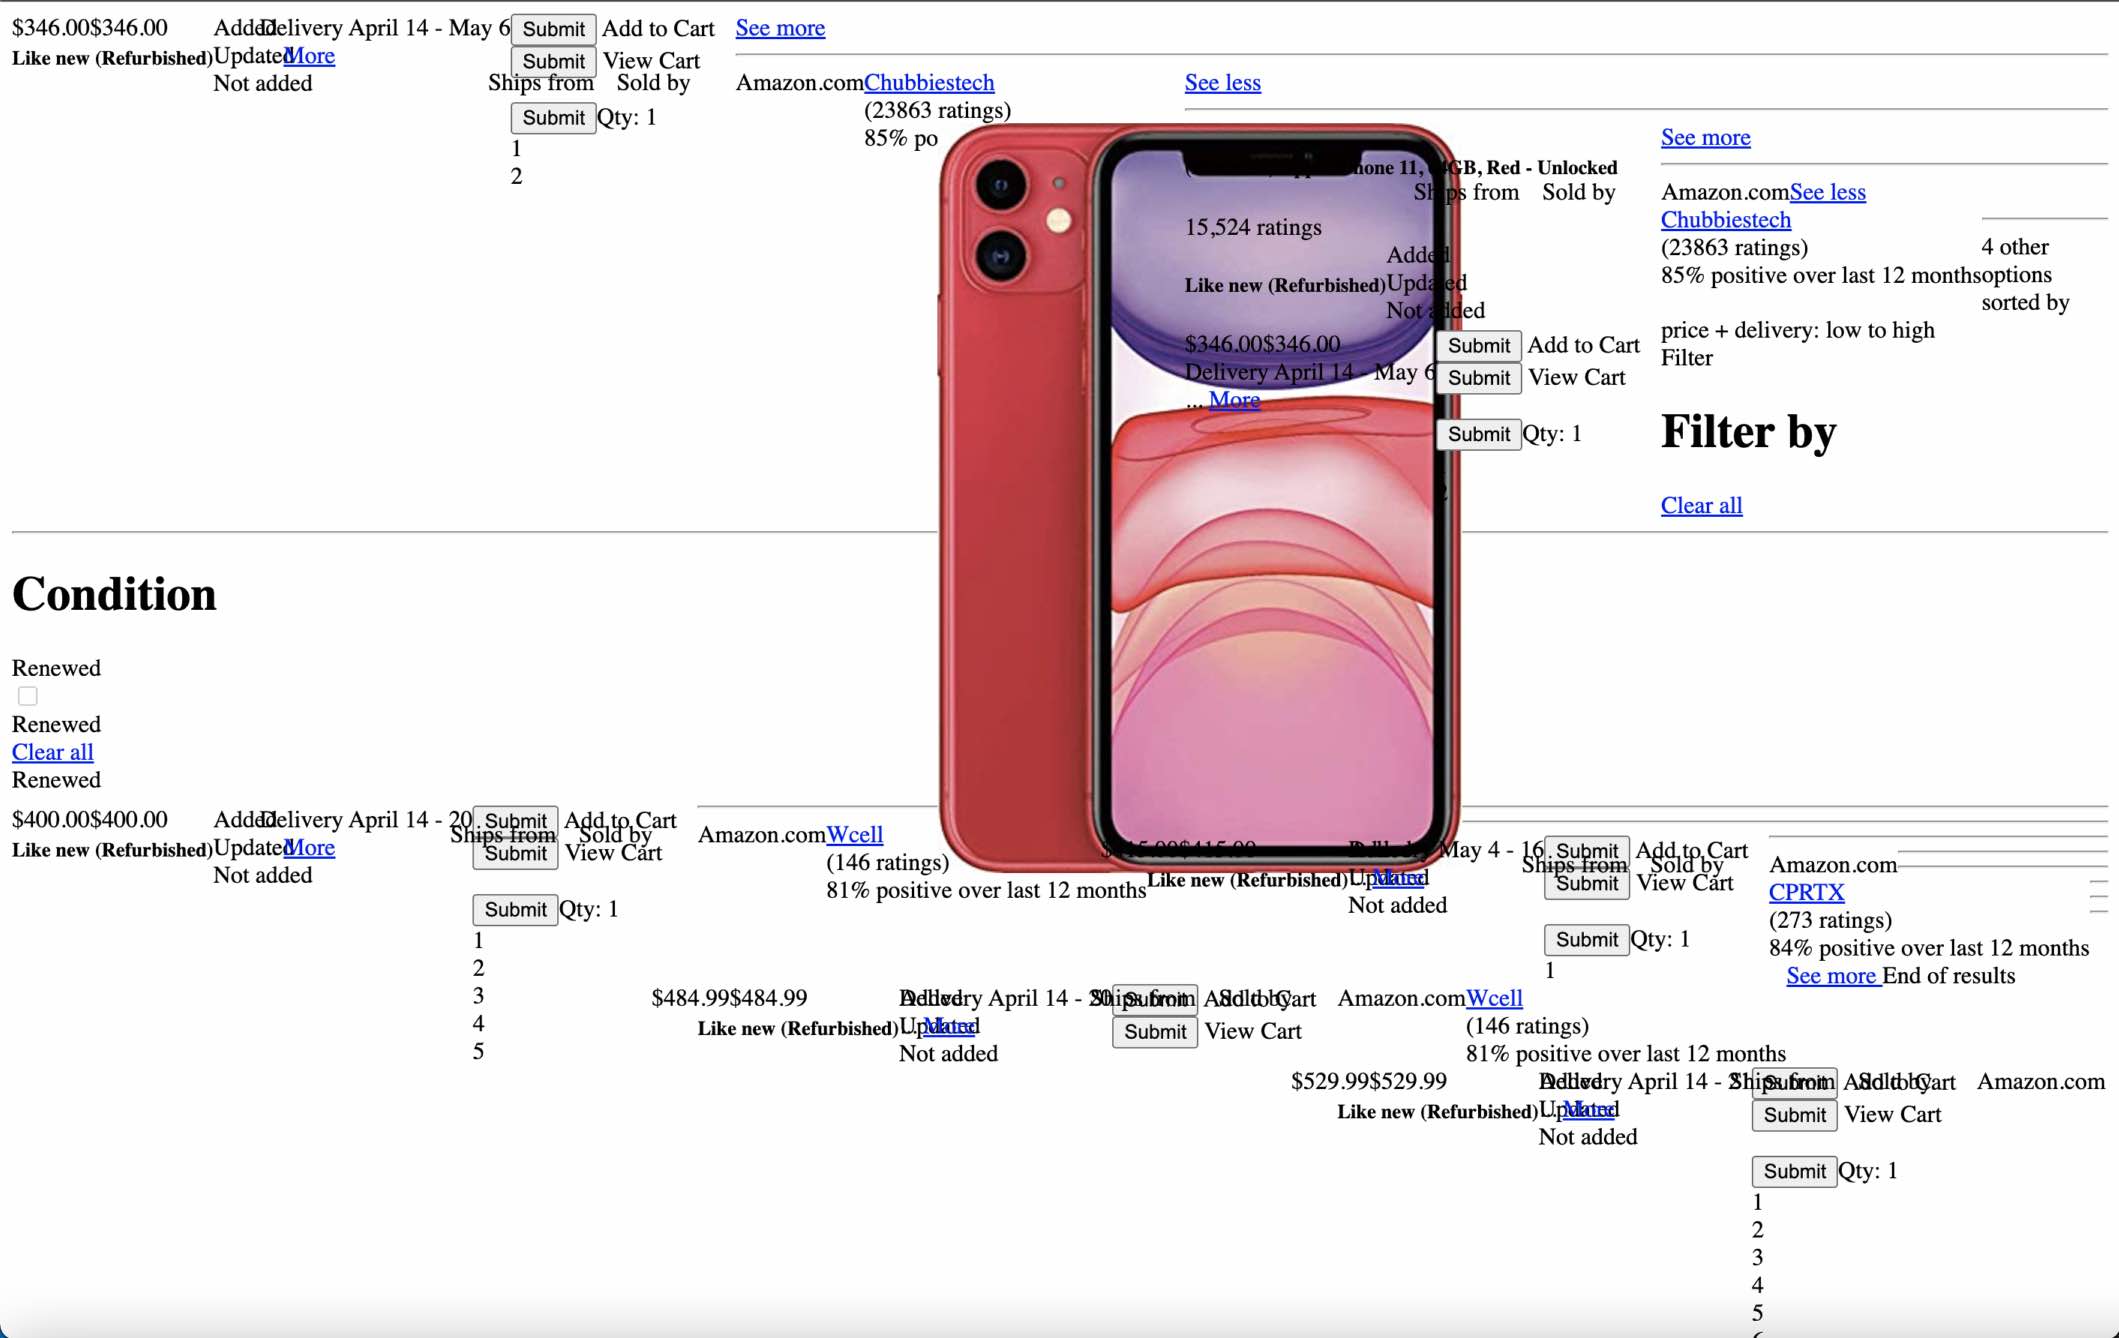
Task: Open Qty: 1 Submit selector under $529.99 offer
Action: tap(1794, 1171)
